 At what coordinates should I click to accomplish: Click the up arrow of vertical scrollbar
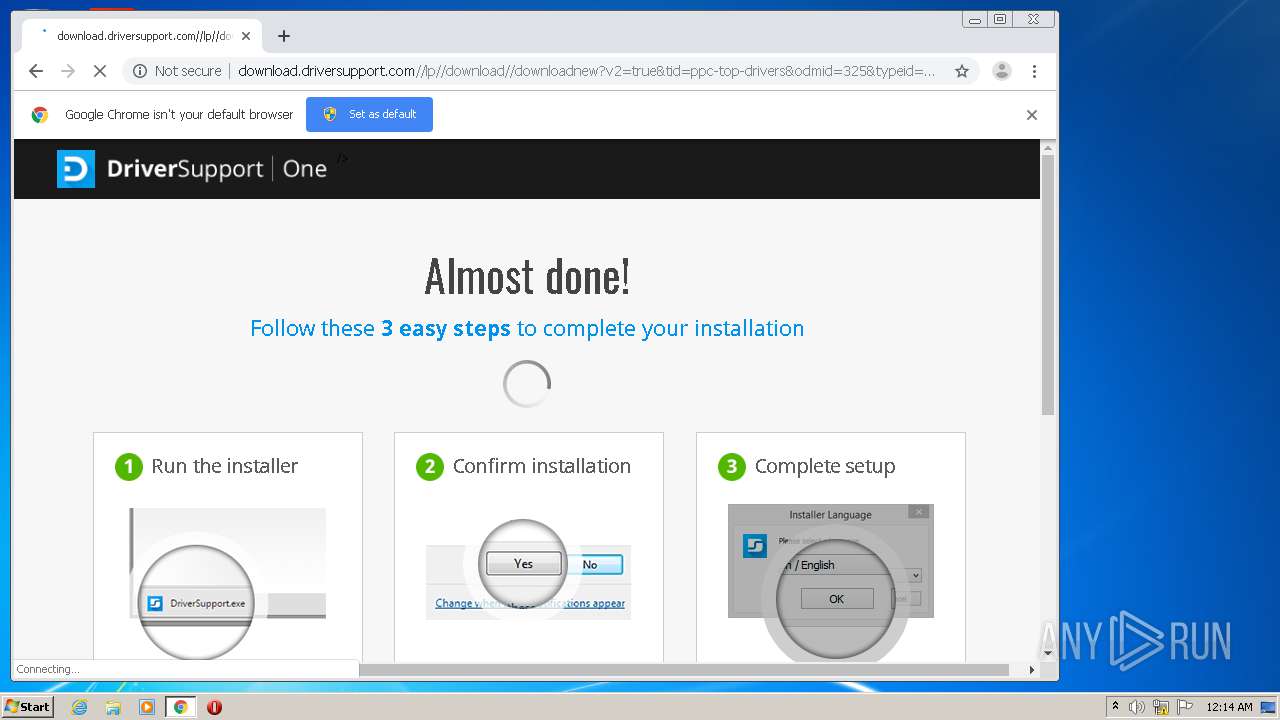pyautogui.click(x=1048, y=148)
